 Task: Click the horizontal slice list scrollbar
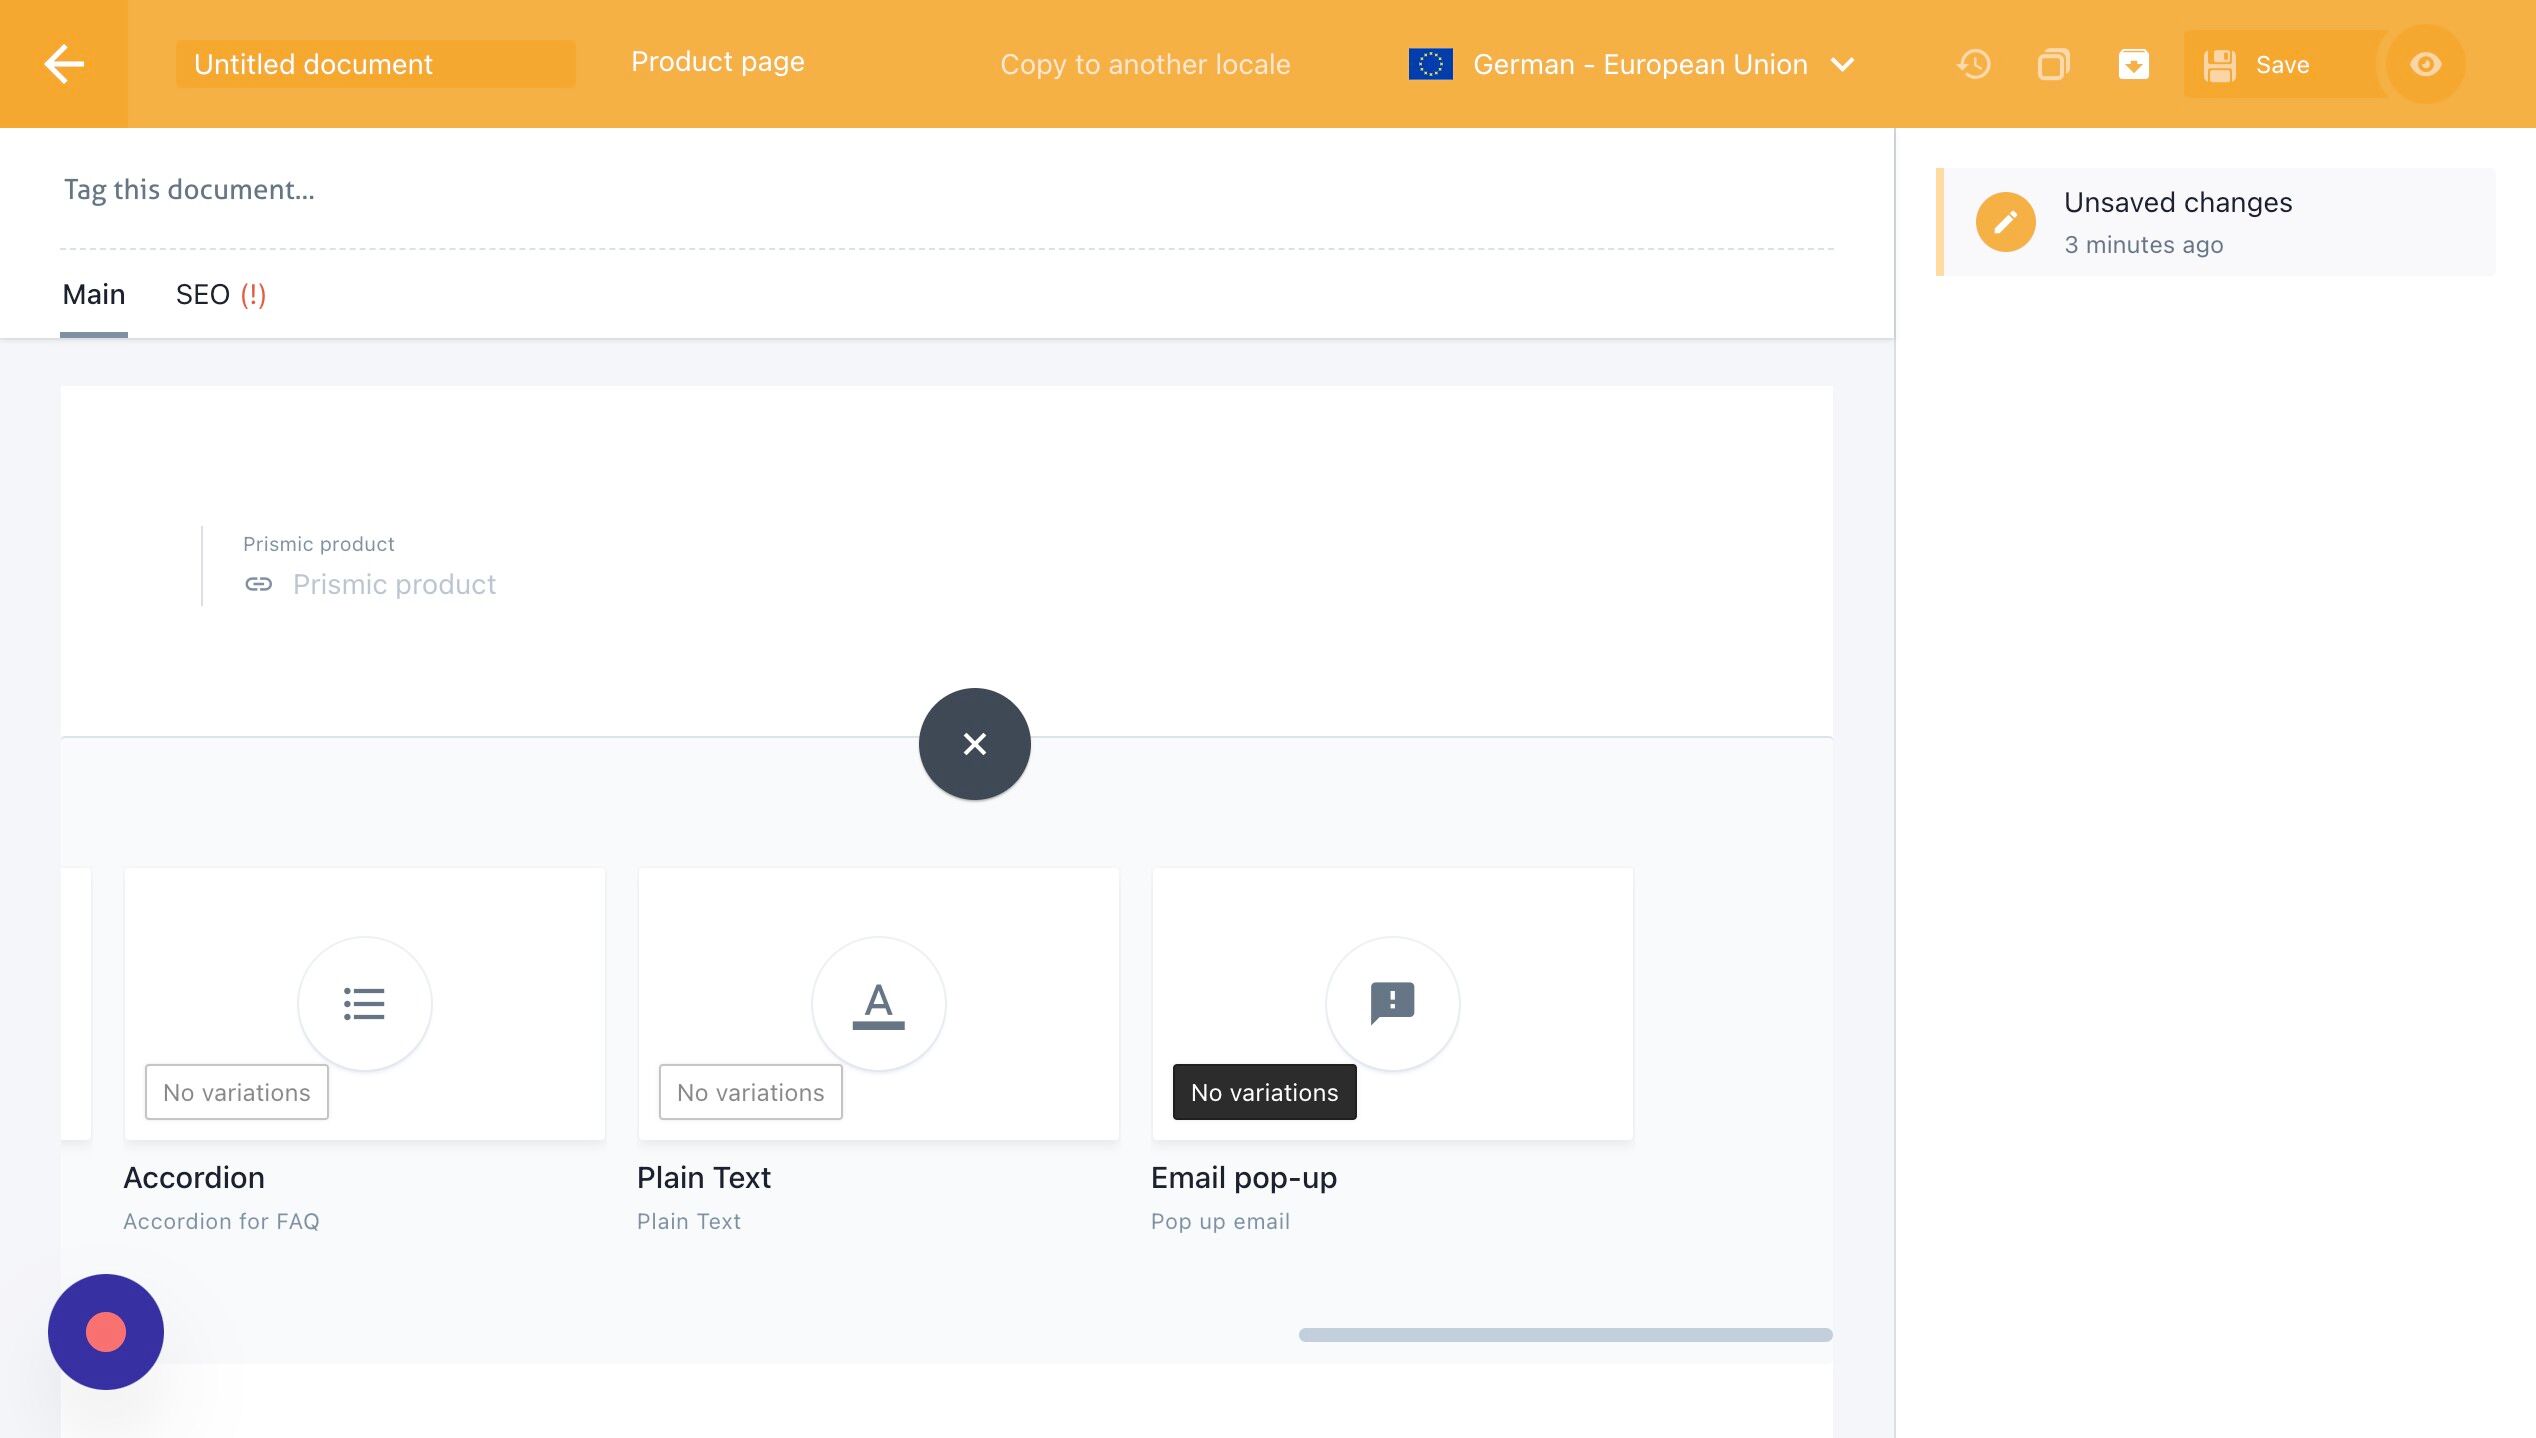1565,1335
